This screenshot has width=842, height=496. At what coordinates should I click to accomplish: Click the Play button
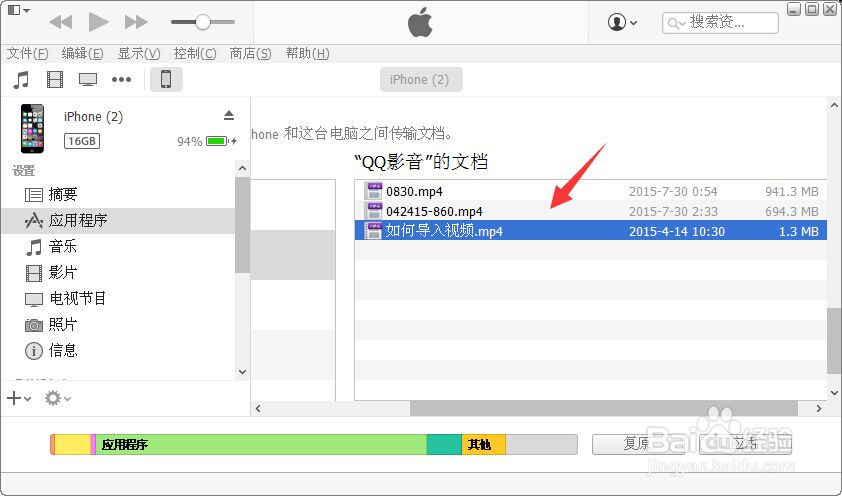98,22
